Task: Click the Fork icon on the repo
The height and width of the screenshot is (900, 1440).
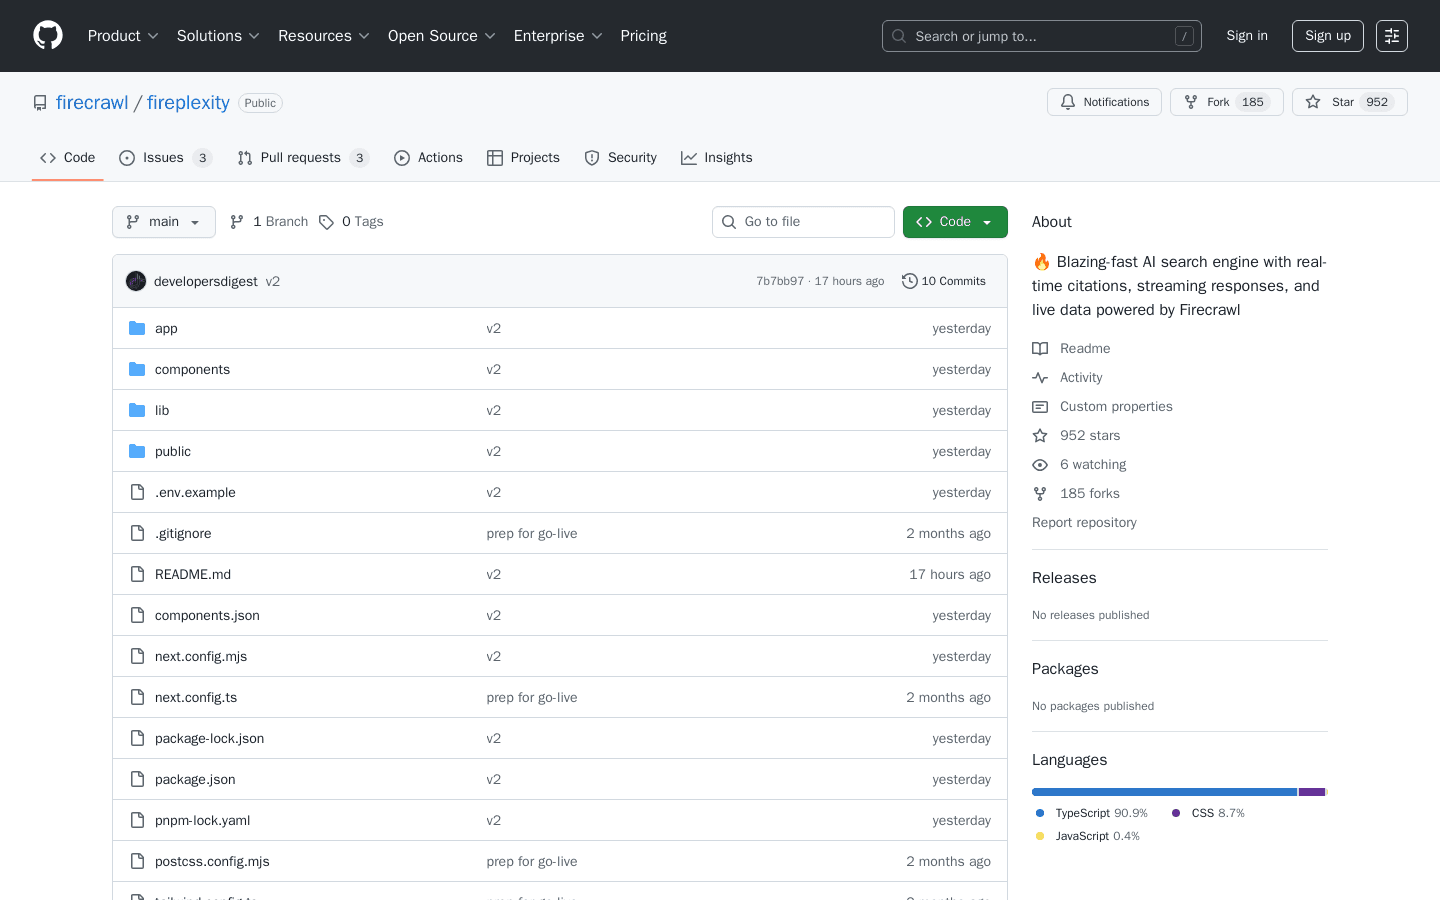Action: tap(1190, 101)
